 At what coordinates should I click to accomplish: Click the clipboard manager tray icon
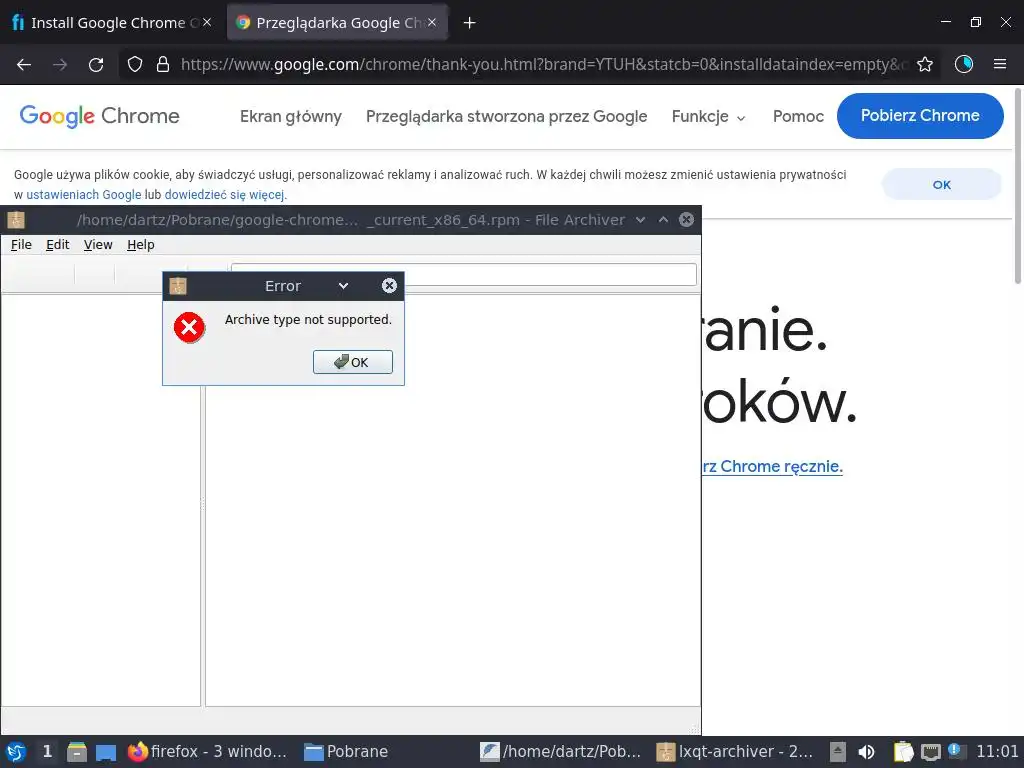point(903,752)
